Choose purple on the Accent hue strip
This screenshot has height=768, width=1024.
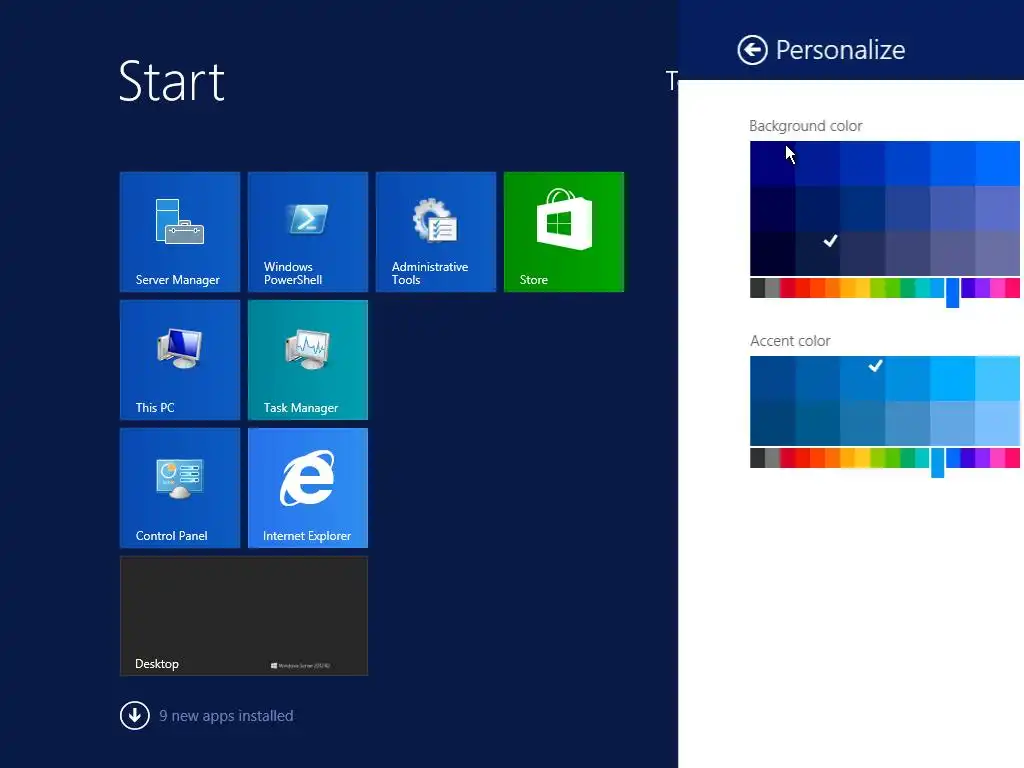[x=983, y=458]
